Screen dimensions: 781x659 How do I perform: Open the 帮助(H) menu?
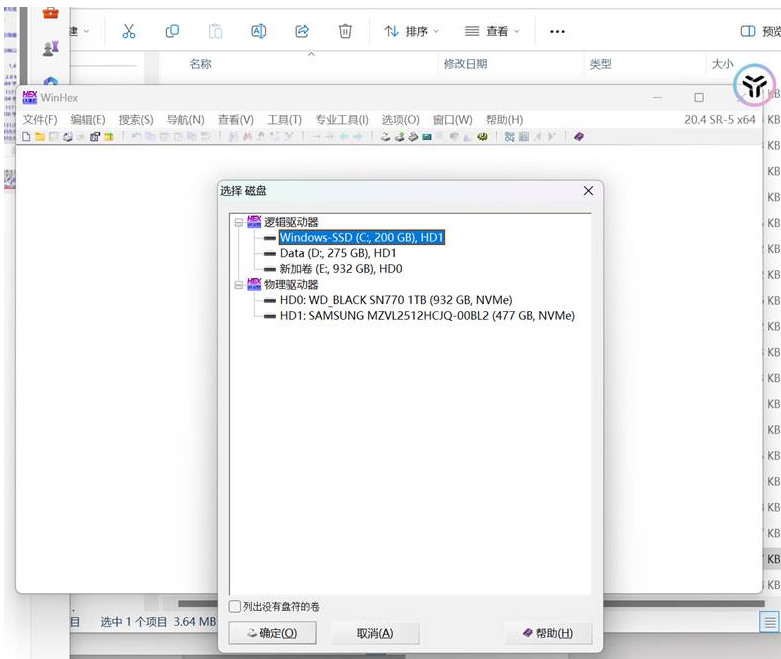coord(504,120)
